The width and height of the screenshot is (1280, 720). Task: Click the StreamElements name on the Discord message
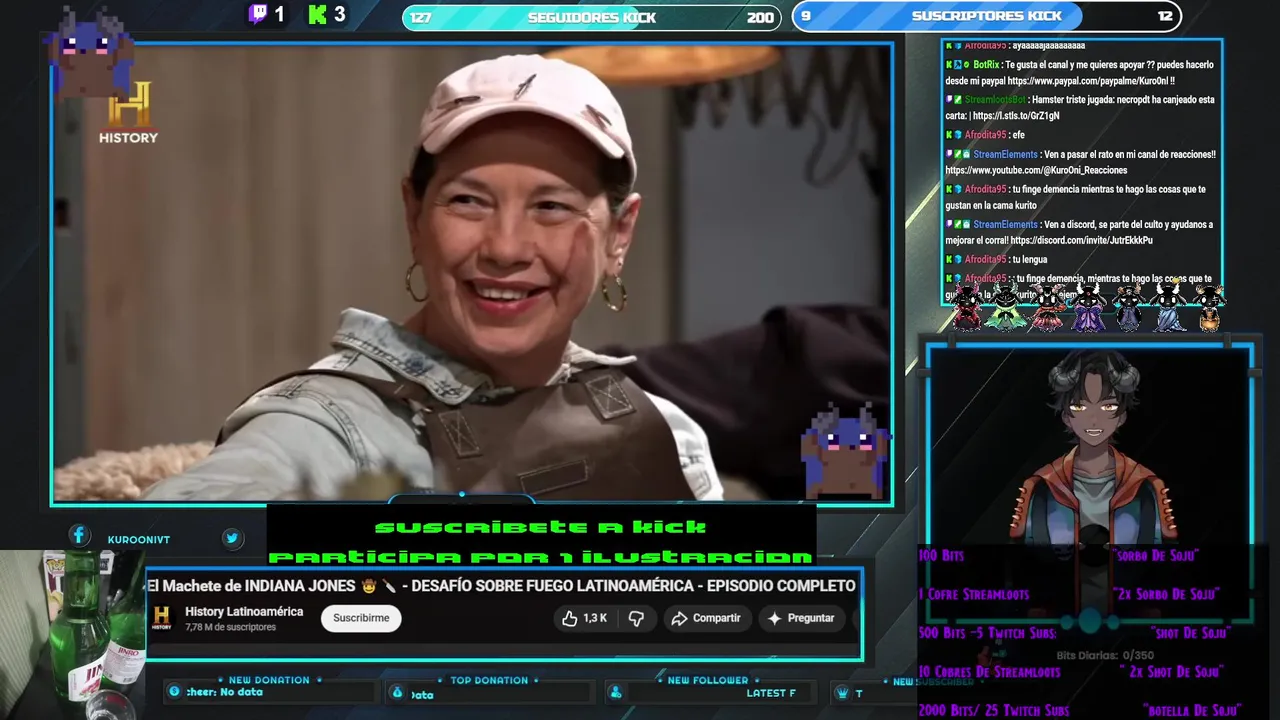[x=1005, y=225]
